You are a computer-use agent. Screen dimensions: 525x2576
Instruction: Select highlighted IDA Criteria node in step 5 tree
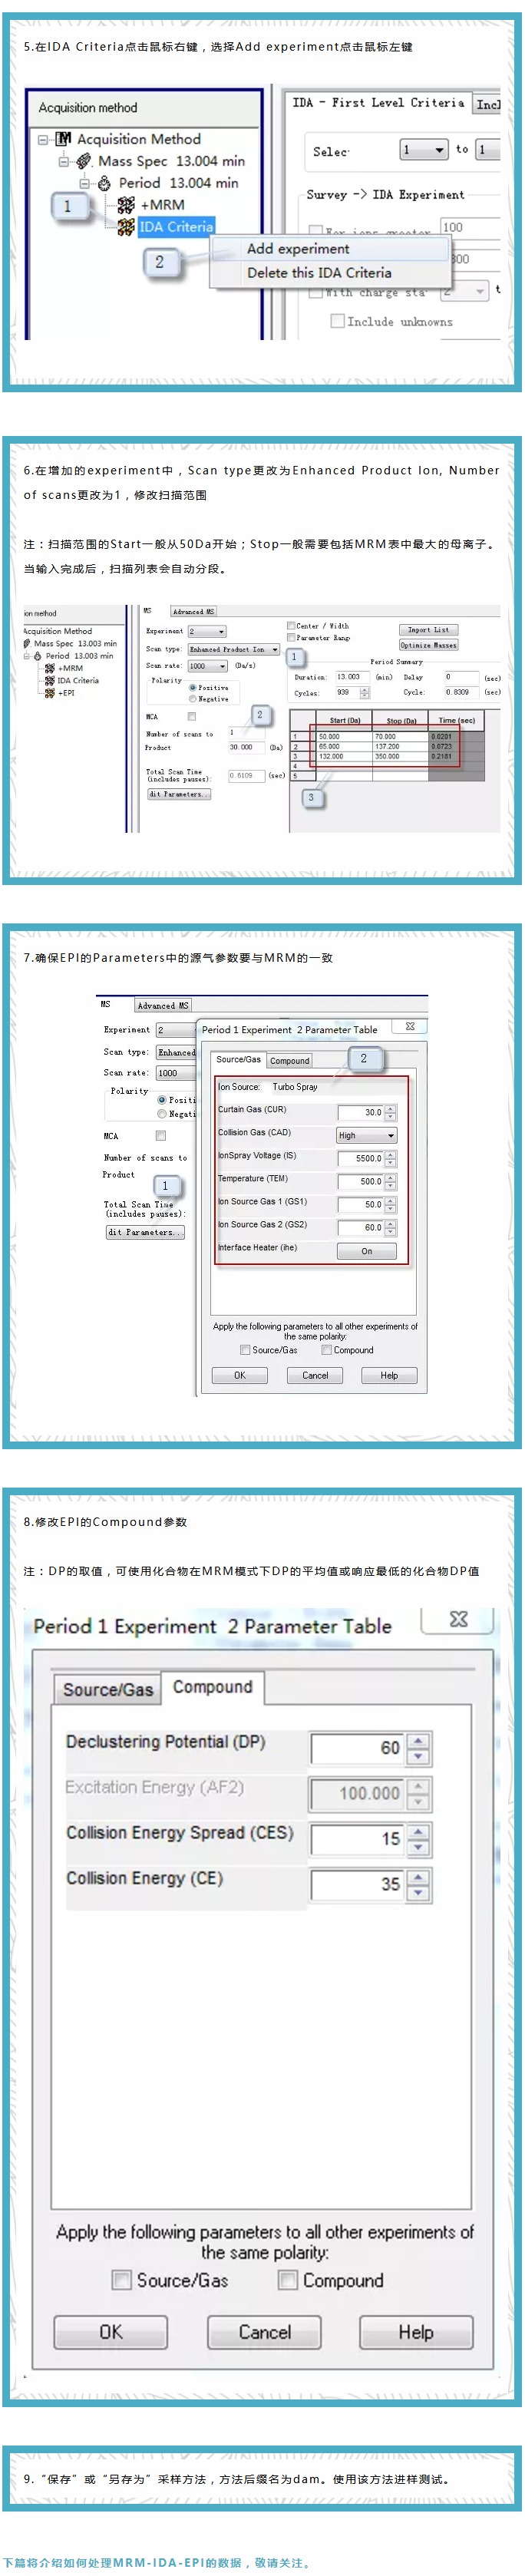coord(176,227)
